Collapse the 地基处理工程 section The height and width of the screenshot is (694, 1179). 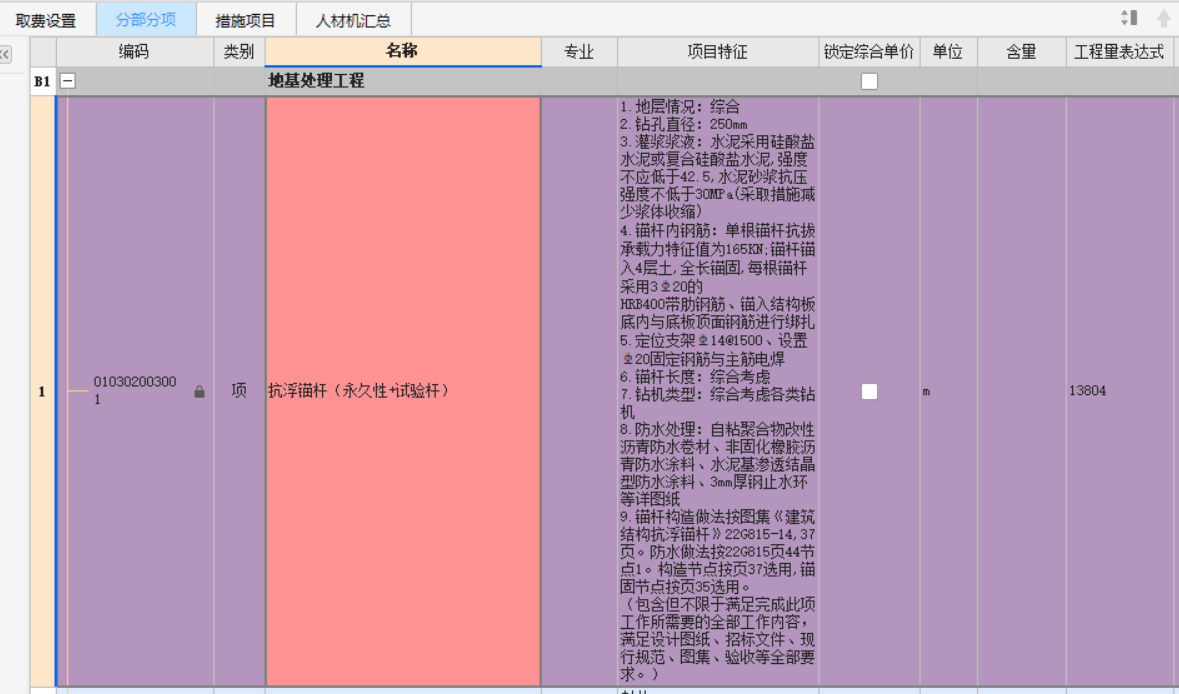tap(68, 80)
